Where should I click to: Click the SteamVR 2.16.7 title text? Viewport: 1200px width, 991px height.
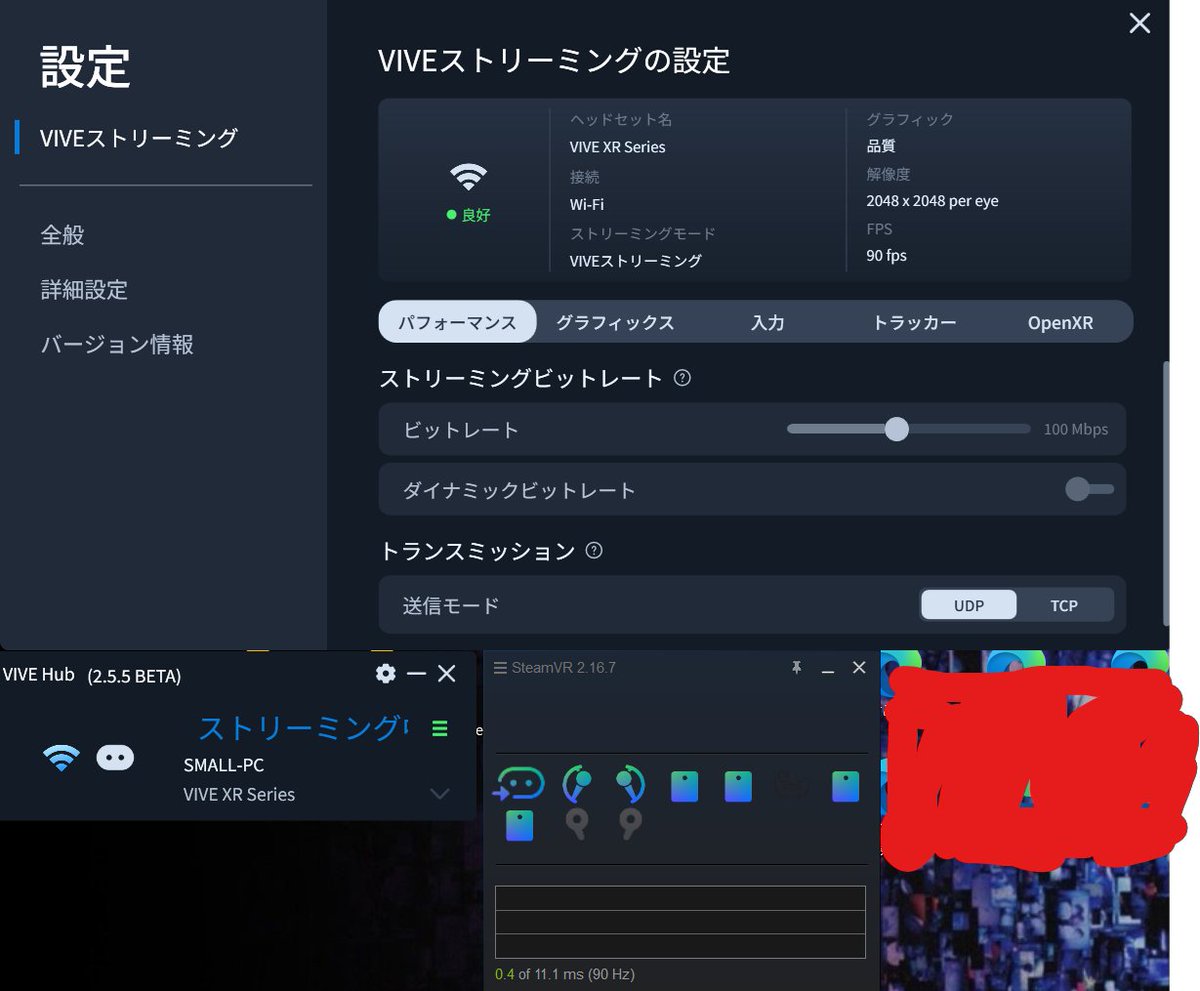(563, 668)
